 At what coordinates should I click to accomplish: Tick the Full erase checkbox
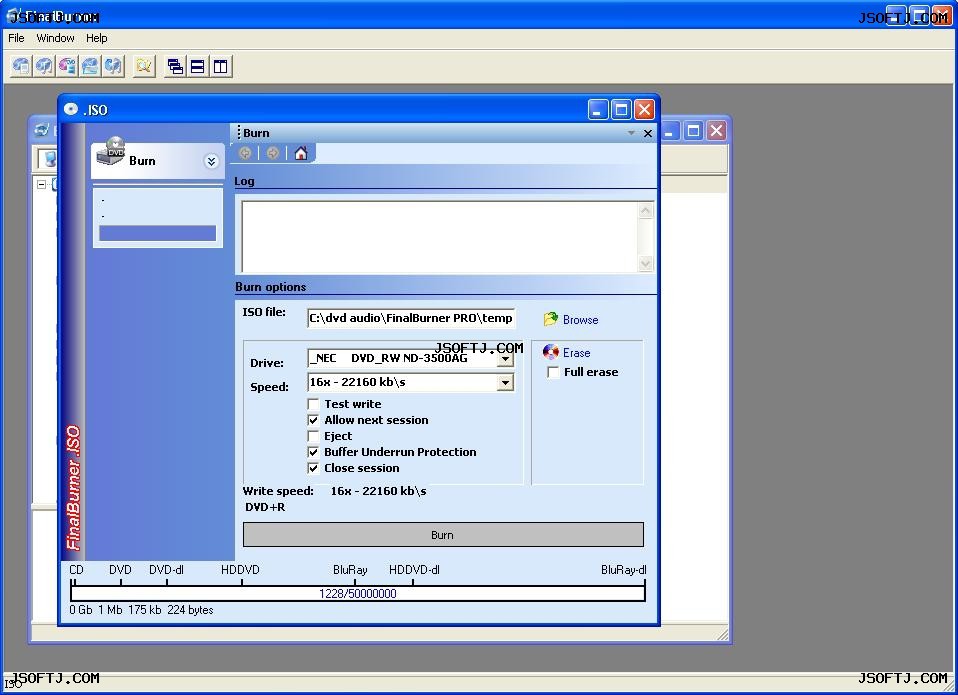click(553, 373)
